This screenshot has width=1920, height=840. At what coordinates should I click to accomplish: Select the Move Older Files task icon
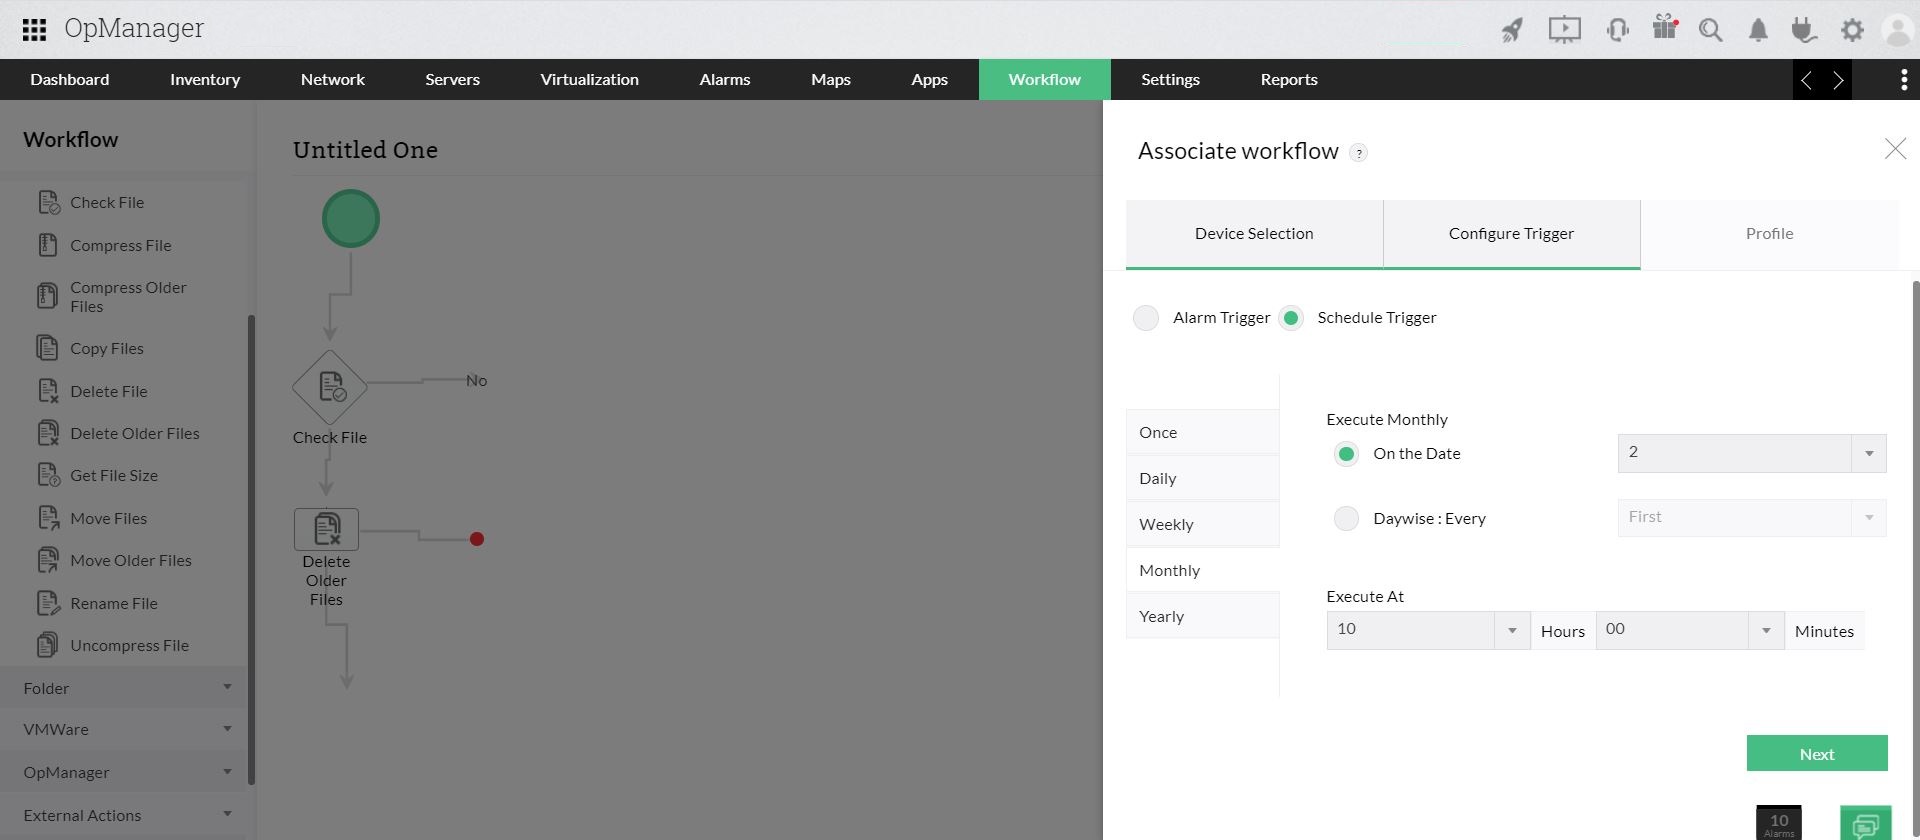(48, 560)
